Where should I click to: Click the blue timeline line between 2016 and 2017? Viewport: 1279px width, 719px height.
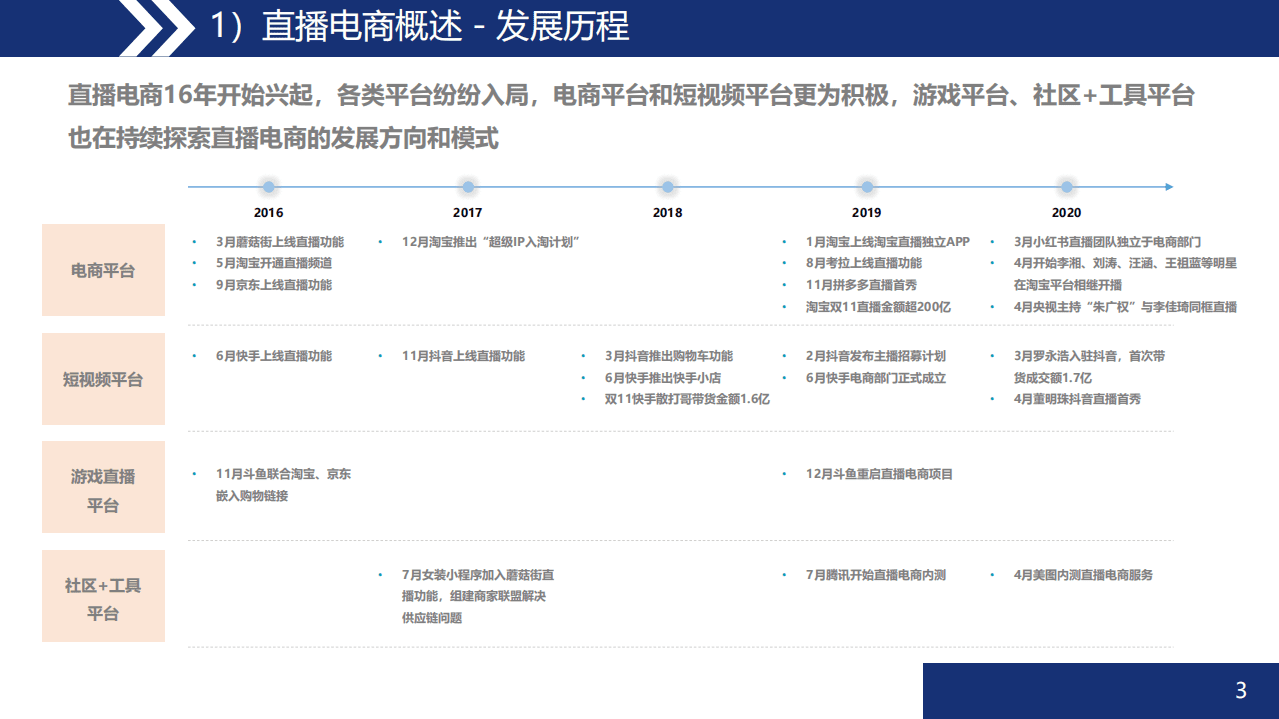click(x=366, y=185)
